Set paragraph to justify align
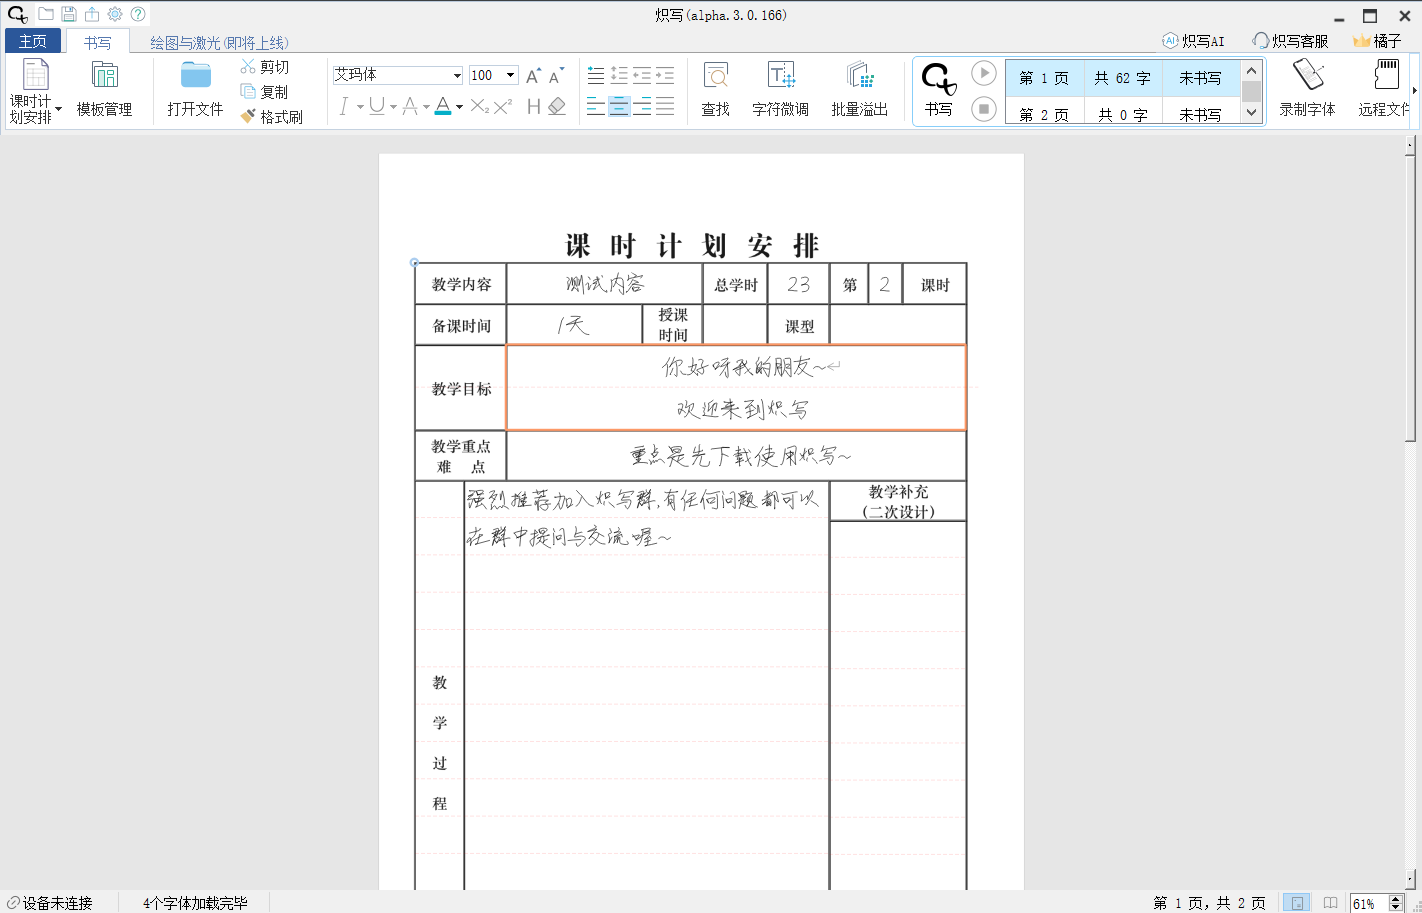 tap(665, 106)
